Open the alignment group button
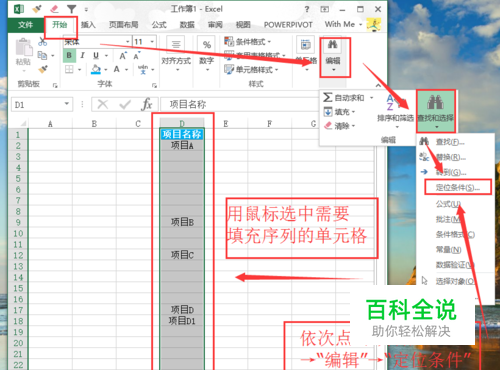Viewport: 500px width, 370px height. 176,53
